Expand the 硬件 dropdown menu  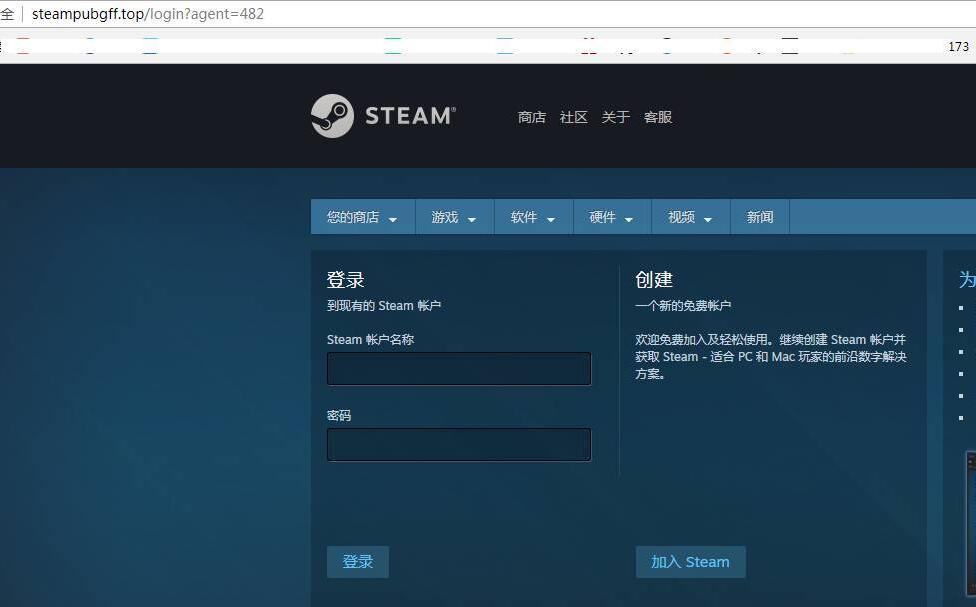[612, 217]
